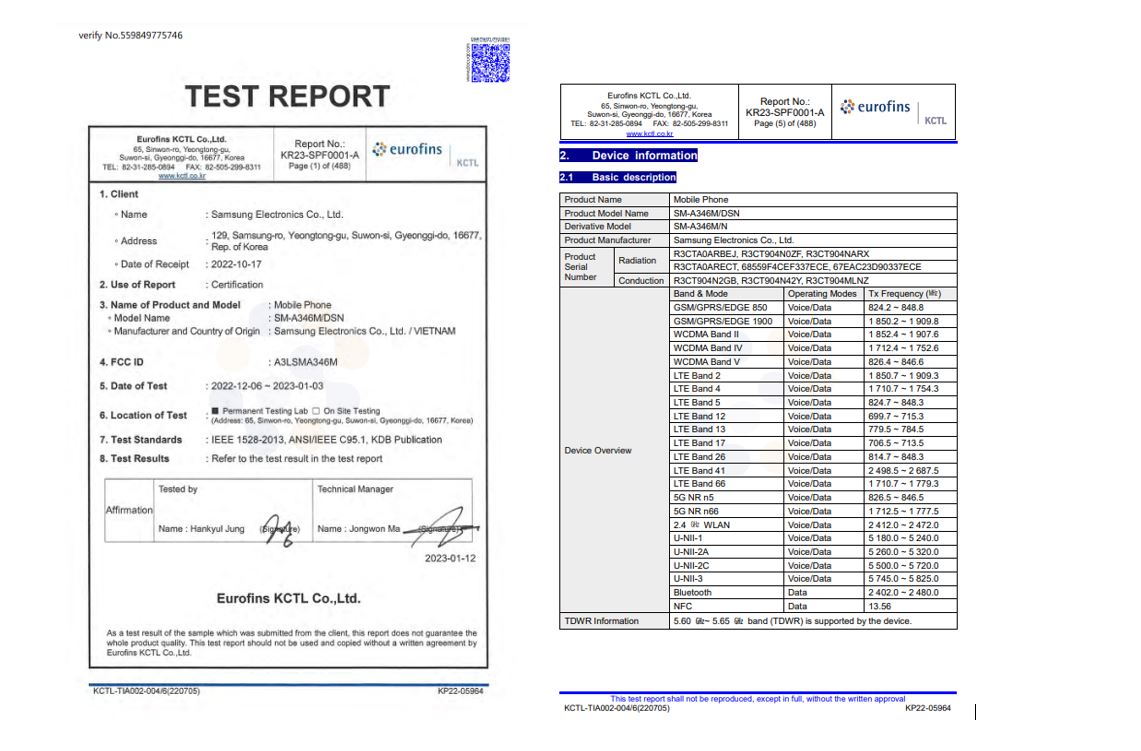This screenshot has width=1141, height=751.
Task: Click 'Technical Manager' column header
Action: tap(355, 489)
